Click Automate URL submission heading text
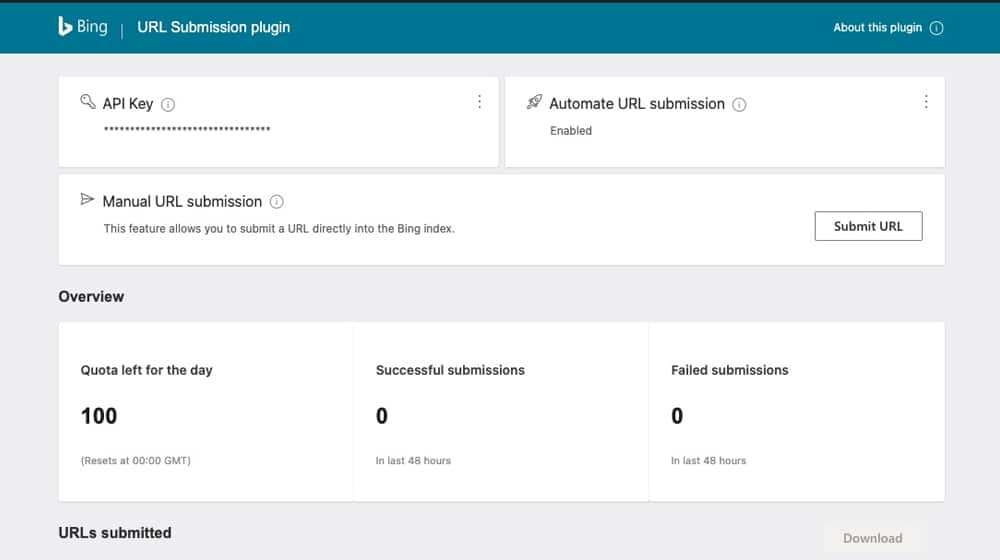Screen dimensions: 1000x560 click(x=637, y=103)
